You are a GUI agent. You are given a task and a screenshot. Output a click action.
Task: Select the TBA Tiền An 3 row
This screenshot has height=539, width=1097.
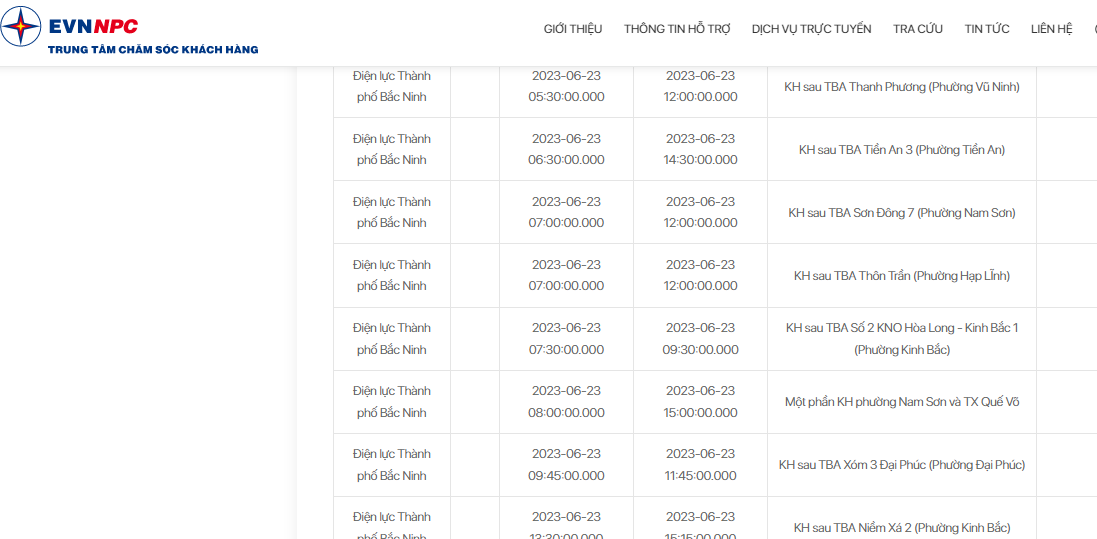pyautogui.click(x=715, y=149)
